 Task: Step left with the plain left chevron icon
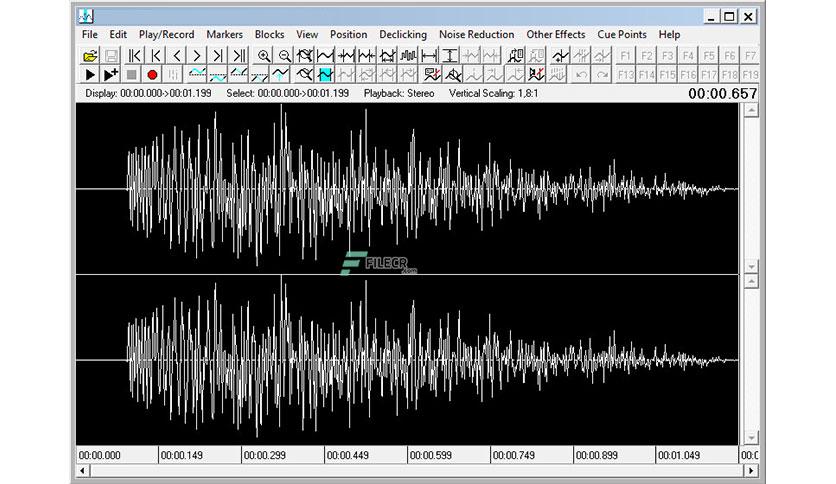176,55
